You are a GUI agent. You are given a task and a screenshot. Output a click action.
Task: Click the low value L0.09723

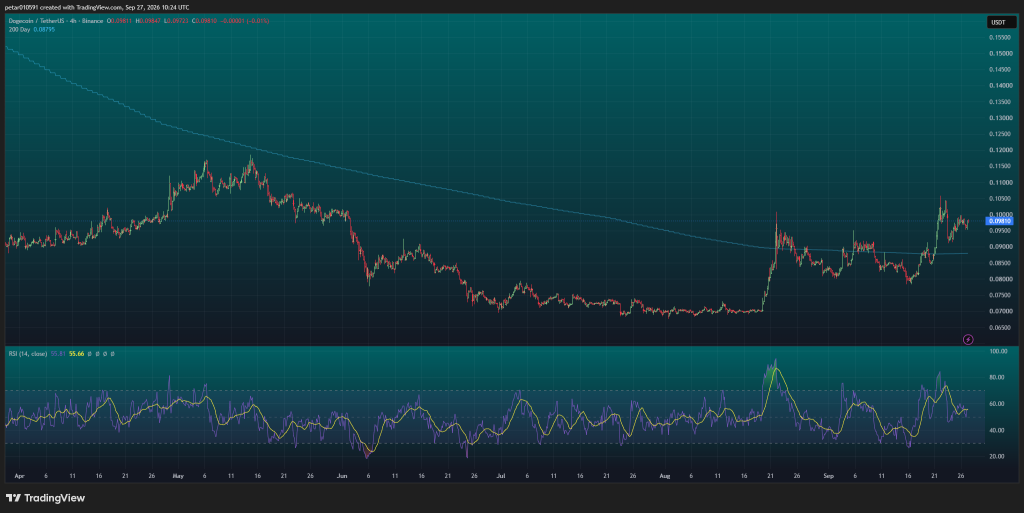176,21
